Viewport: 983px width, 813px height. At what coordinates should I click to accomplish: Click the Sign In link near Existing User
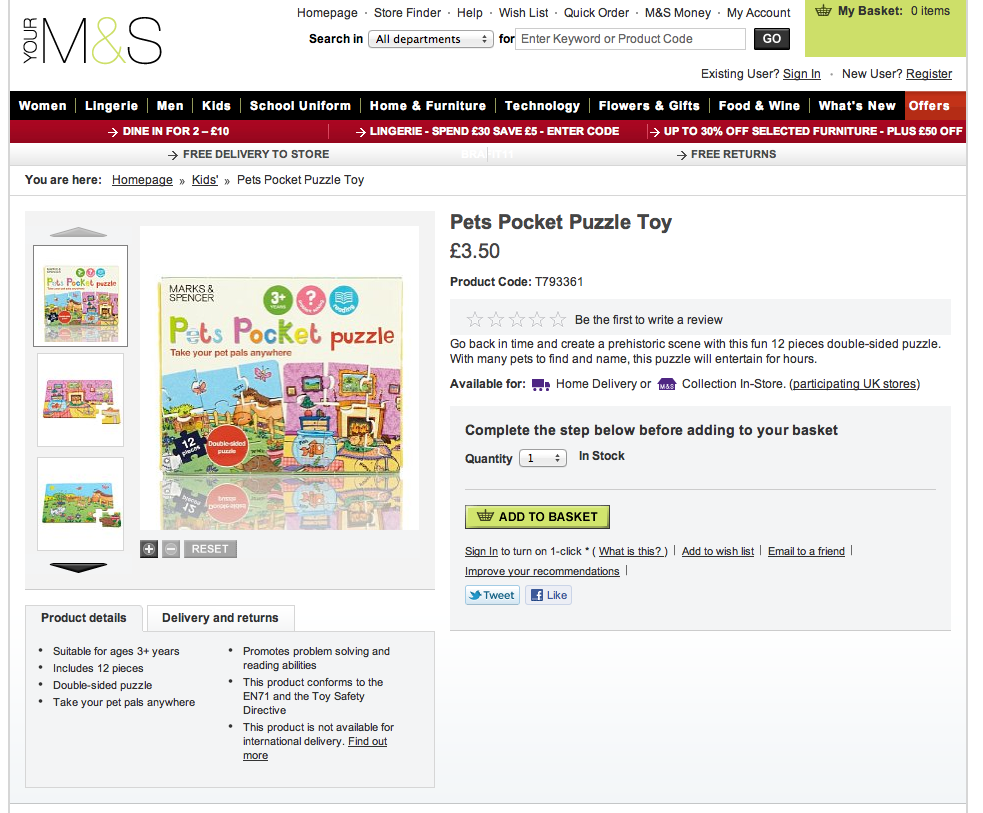802,74
